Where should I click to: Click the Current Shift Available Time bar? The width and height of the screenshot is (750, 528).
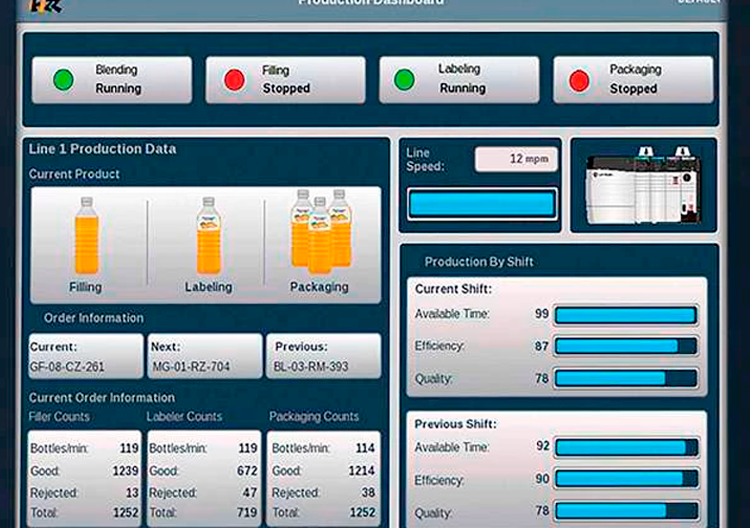[626, 315]
